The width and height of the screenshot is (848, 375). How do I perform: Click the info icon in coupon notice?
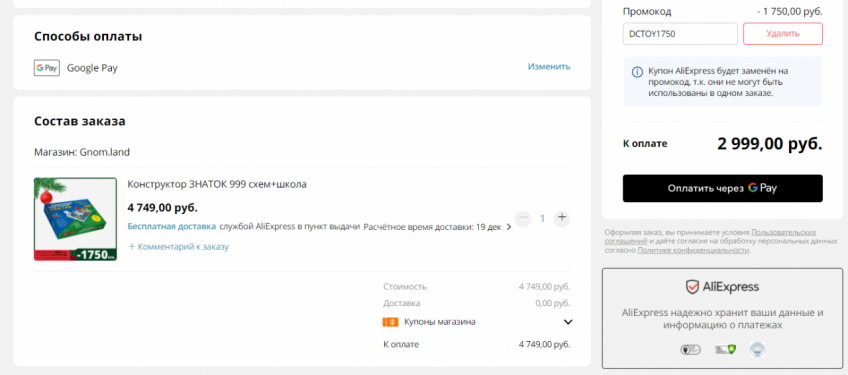tap(637, 72)
